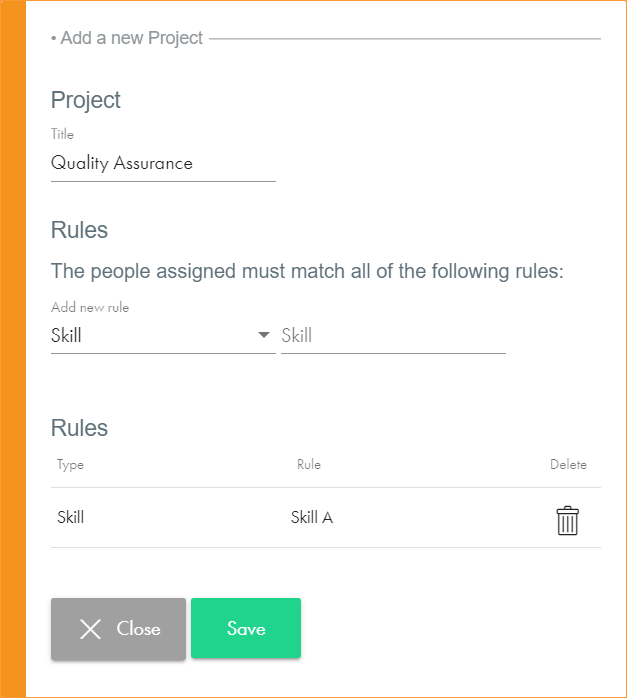Click the Project section heading

click(x=86, y=100)
